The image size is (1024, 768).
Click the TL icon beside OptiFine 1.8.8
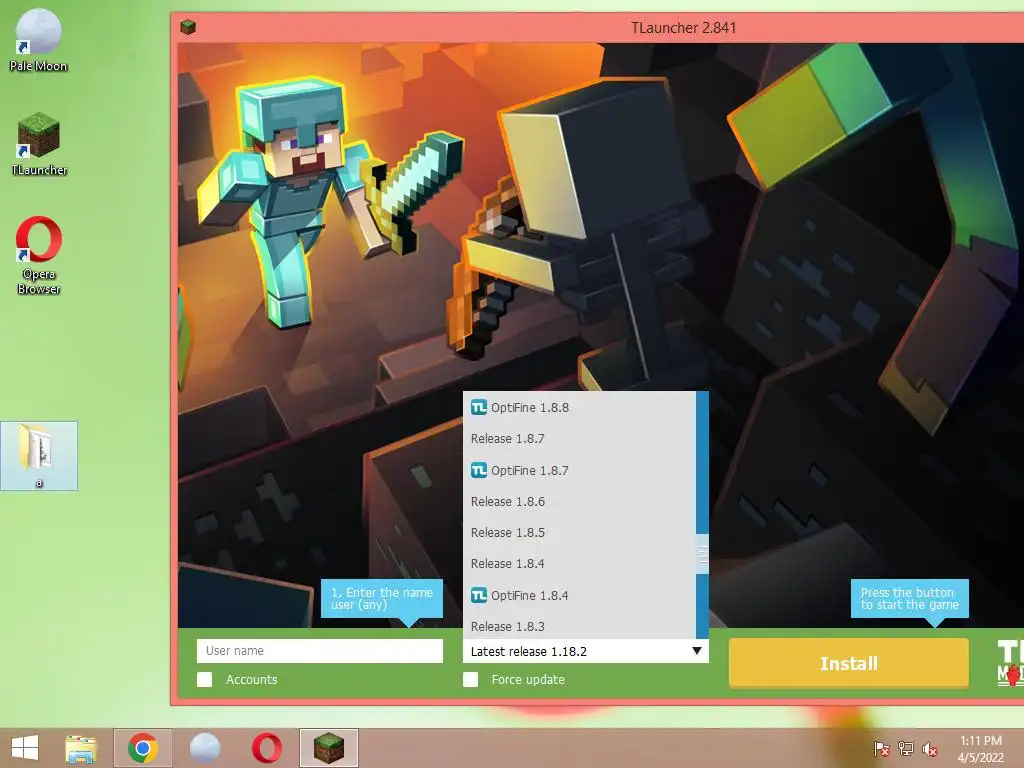tap(479, 408)
